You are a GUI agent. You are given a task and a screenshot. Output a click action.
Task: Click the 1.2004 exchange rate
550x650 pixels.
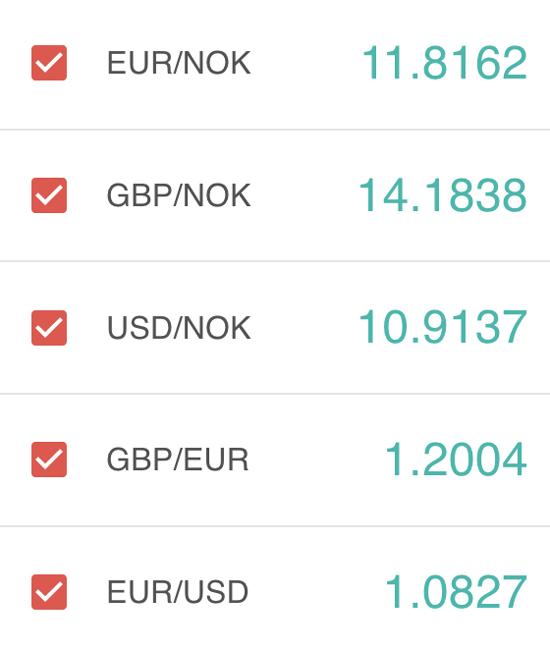pyautogui.click(x=456, y=459)
